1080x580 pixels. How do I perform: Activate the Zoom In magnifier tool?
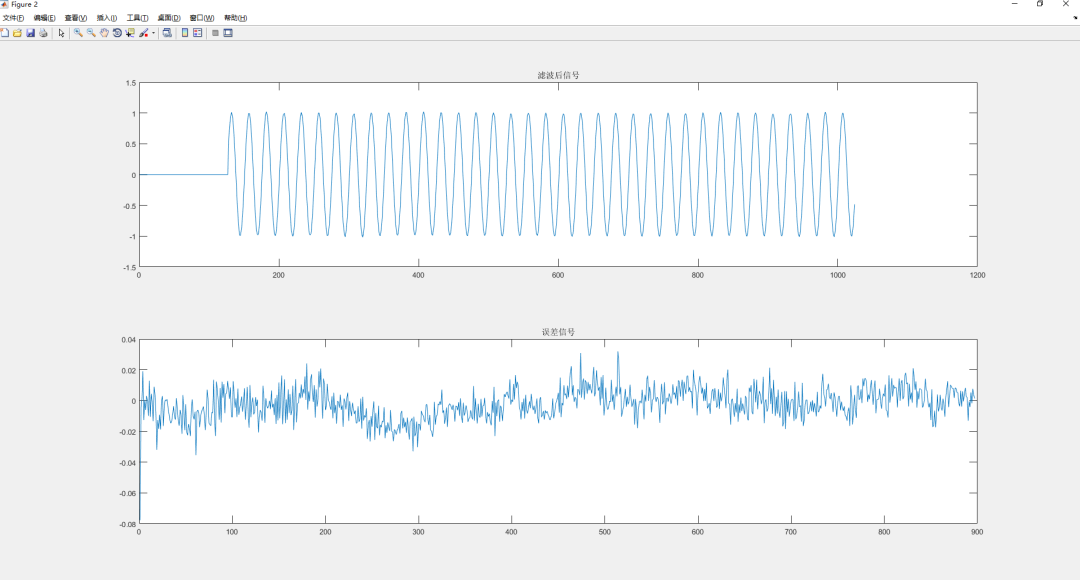point(78,32)
